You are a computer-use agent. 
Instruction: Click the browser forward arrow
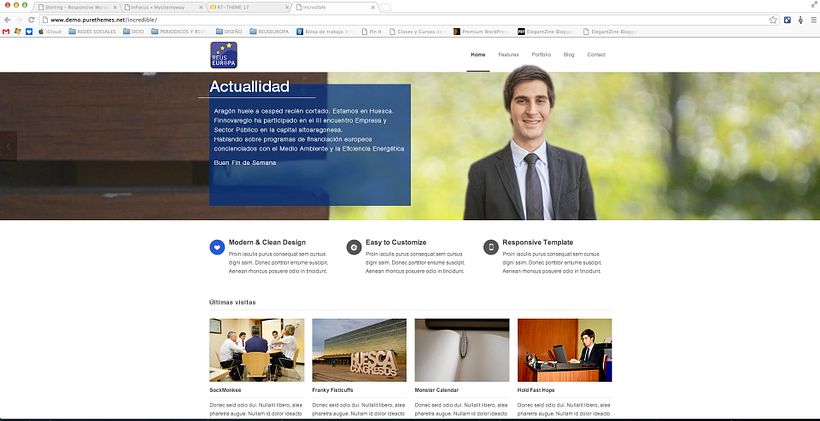coord(19,20)
